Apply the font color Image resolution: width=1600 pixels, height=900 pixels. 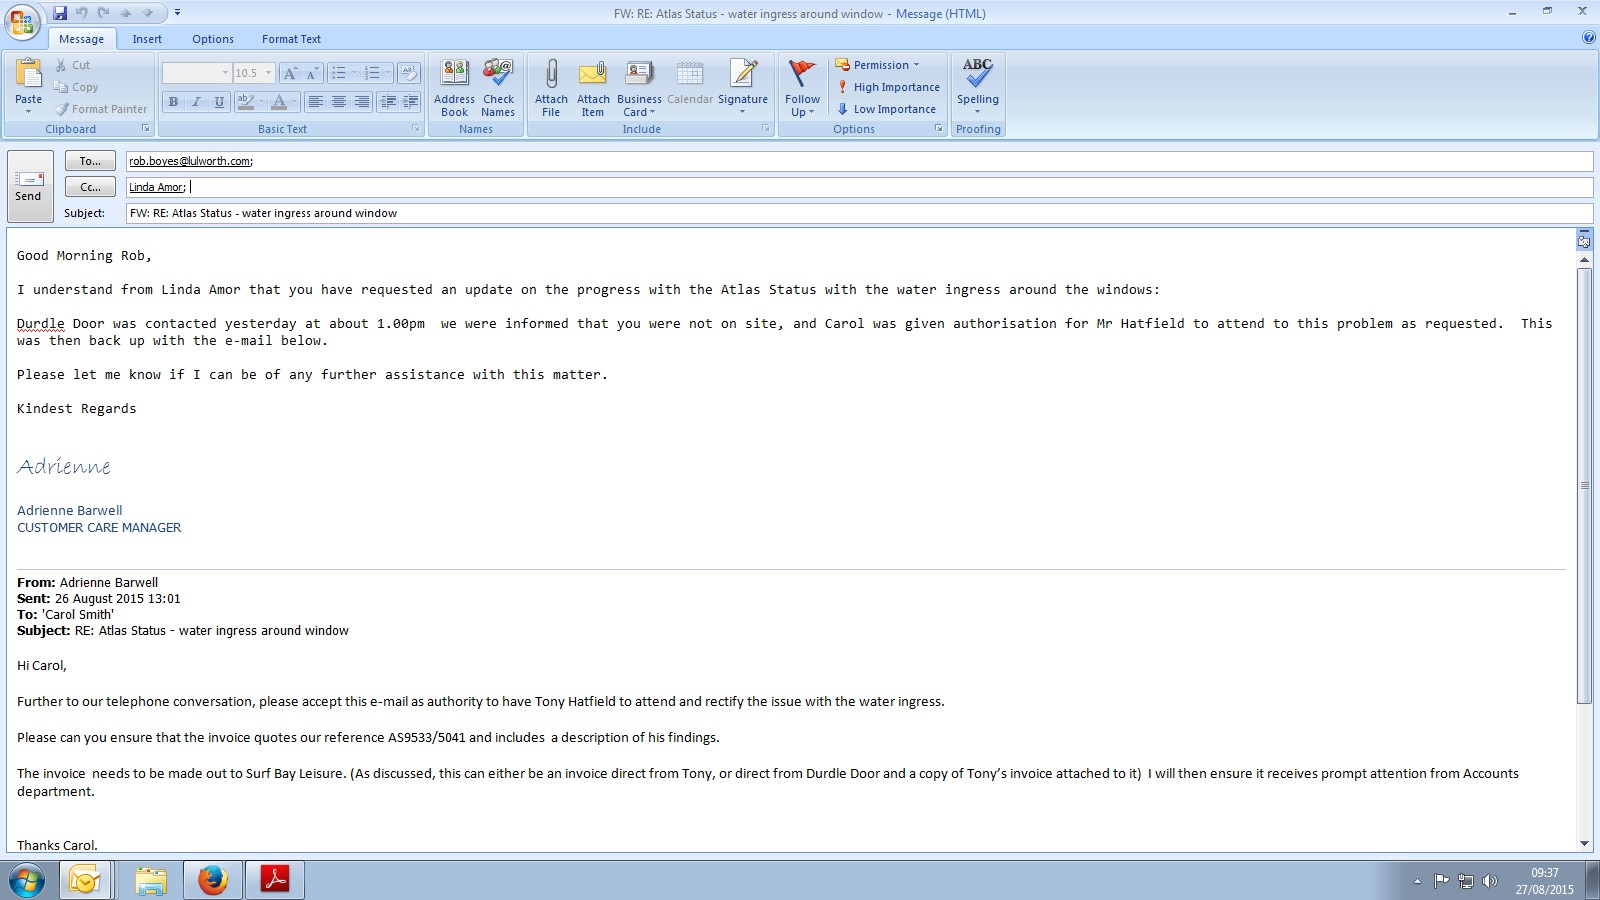coord(279,101)
